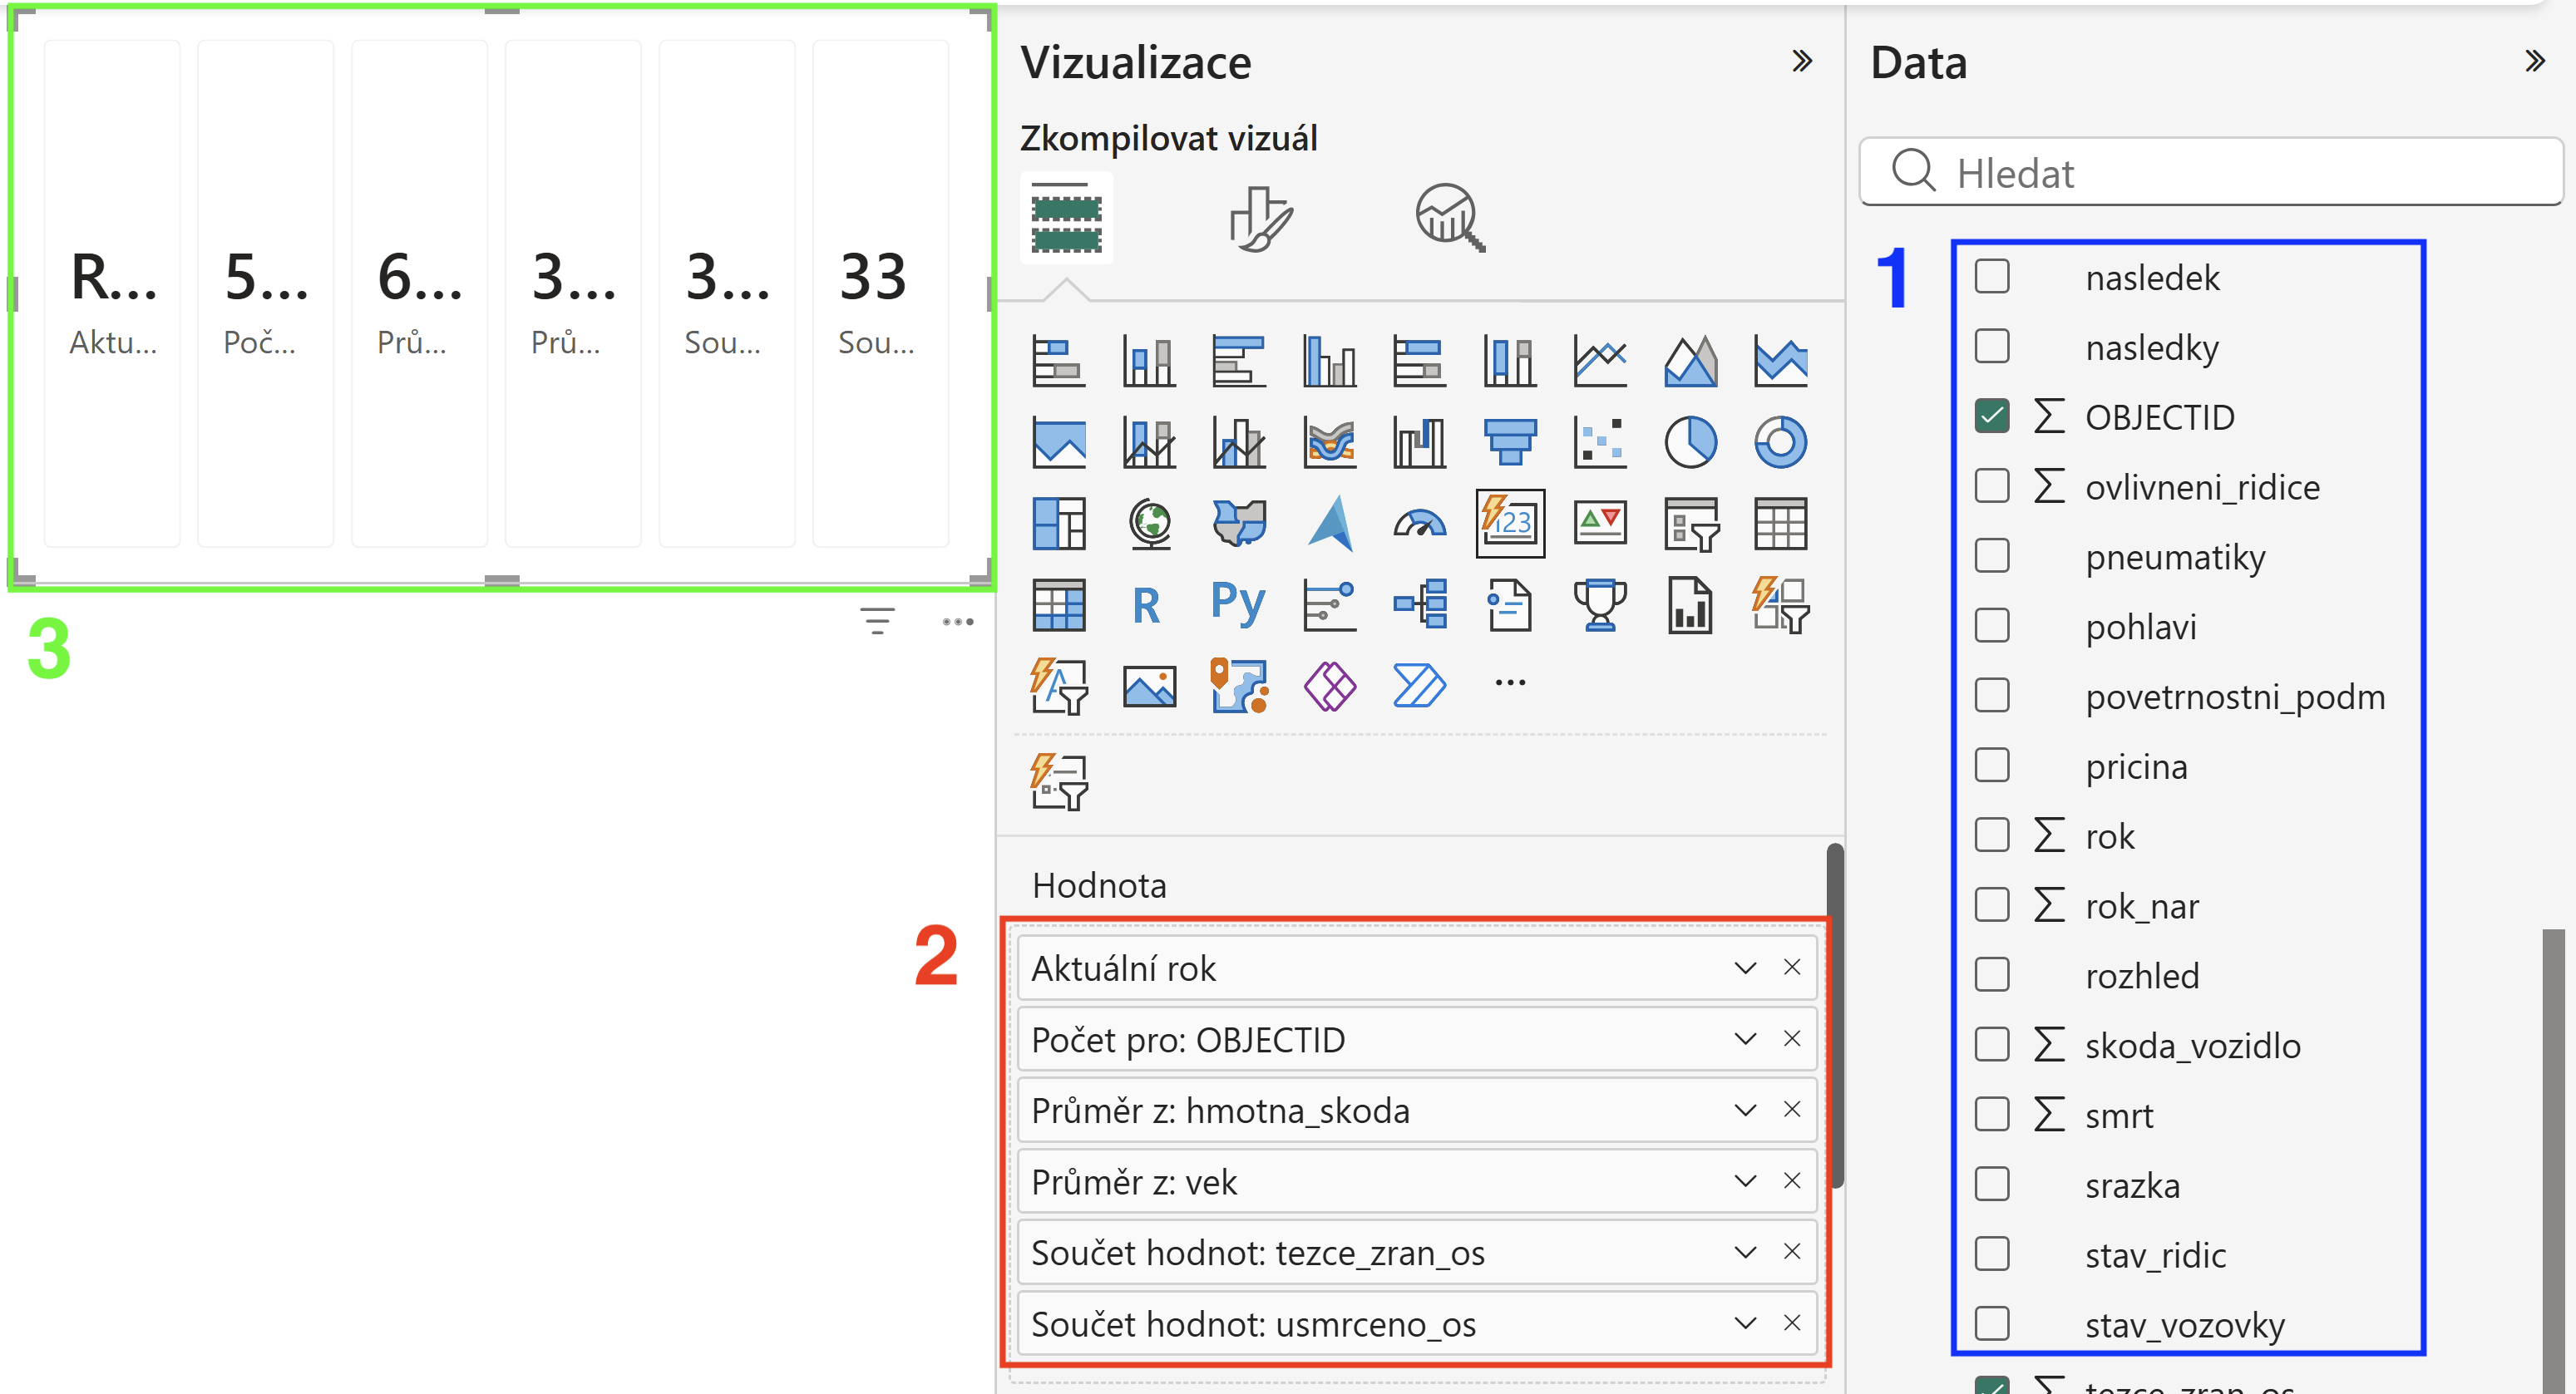
Task: Check the skoda_vozidlo field
Action: point(1992,1044)
